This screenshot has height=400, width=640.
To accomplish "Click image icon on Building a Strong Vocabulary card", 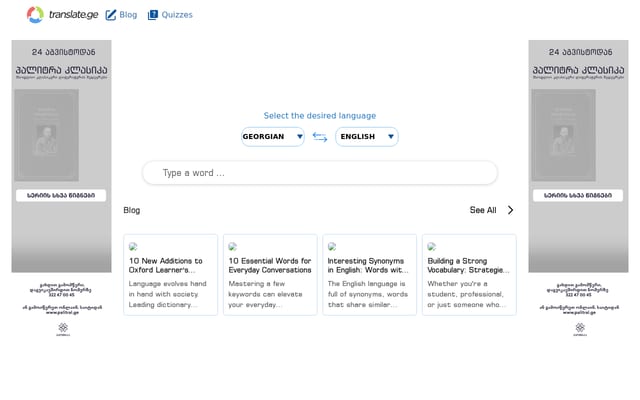I will pos(432,247).
